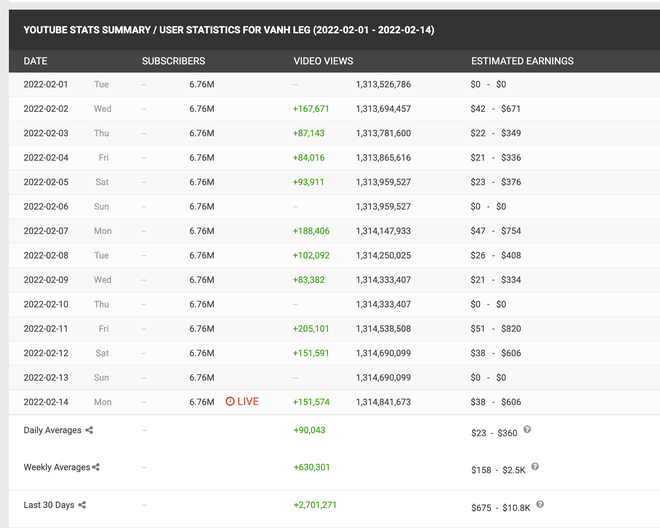Click earnings $22 - $349
The image size is (660, 528).
[x=495, y=133]
